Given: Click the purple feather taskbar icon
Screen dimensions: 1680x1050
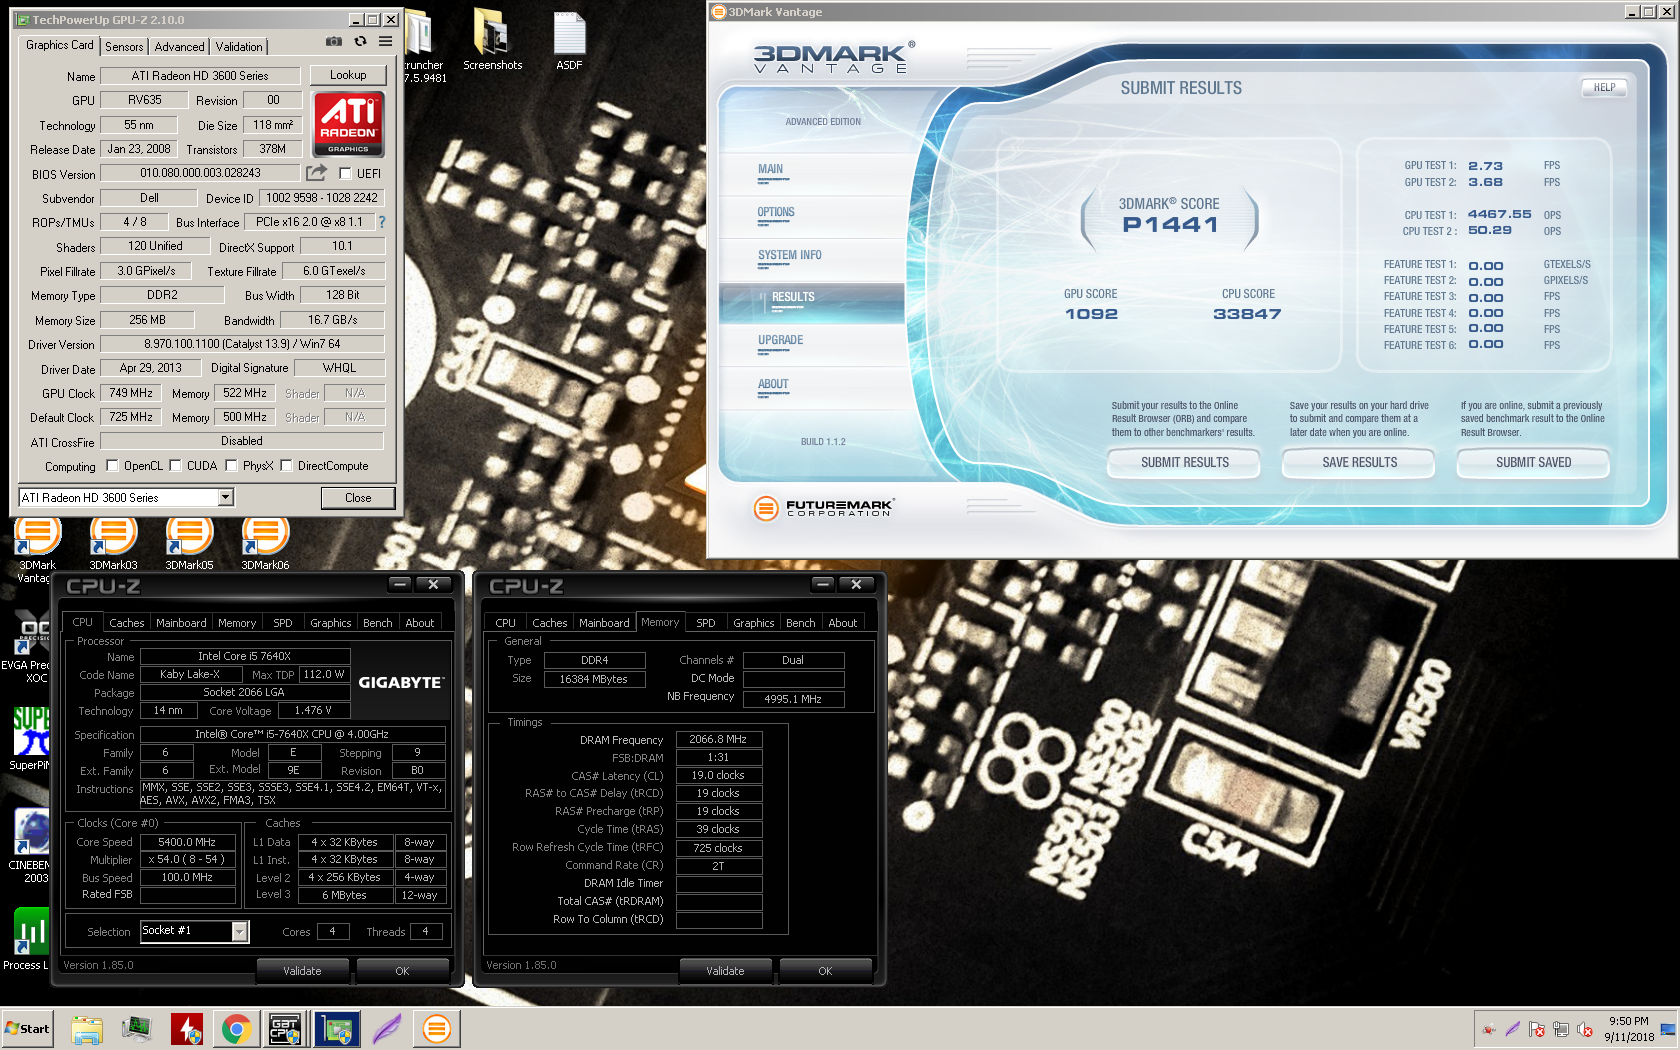Looking at the screenshot, I should (x=387, y=1029).
